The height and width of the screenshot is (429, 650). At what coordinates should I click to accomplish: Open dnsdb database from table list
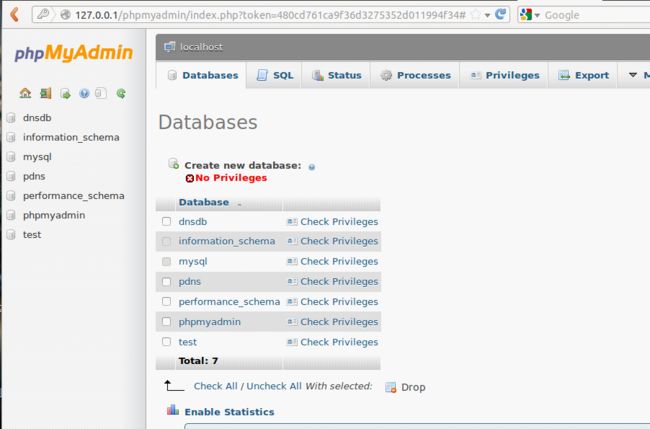coord(193,222)
